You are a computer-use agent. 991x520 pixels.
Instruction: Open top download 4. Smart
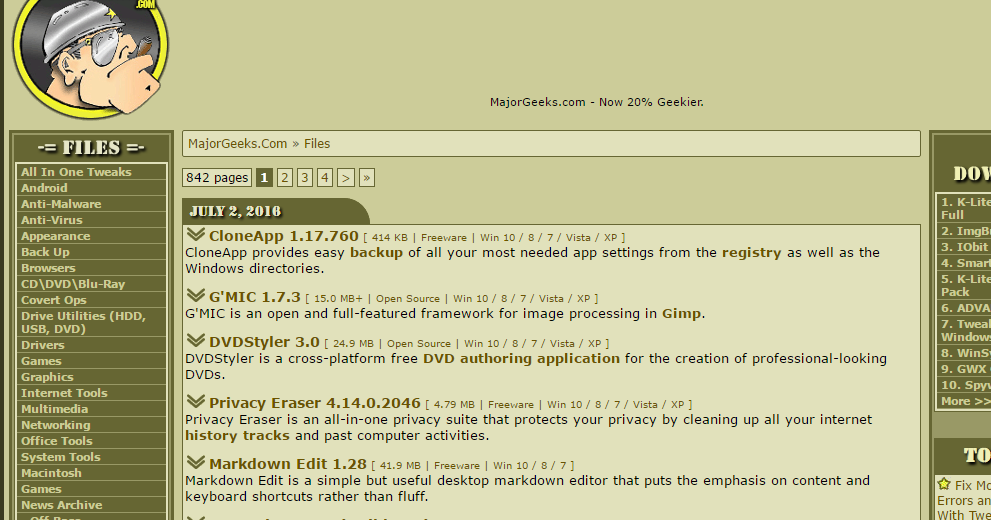(x=964, y=263)
